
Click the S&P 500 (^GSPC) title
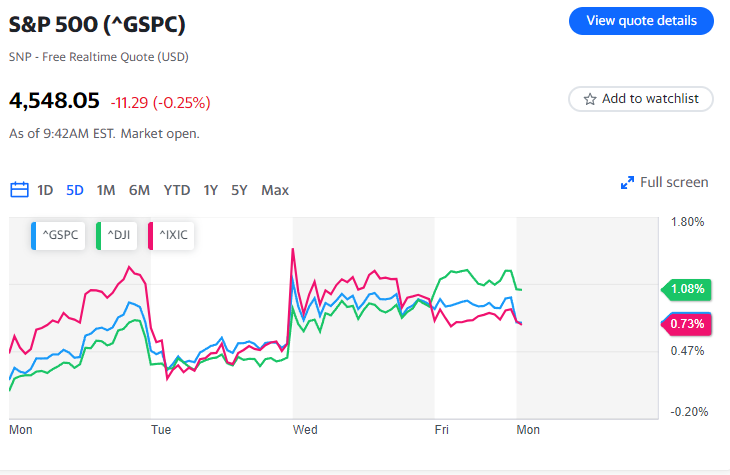tap(97, 22)
